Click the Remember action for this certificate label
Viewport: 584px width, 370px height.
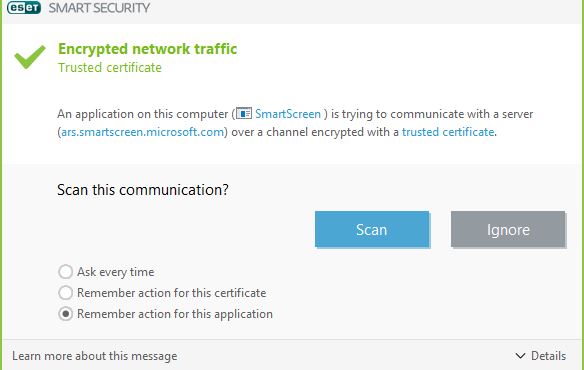pos(172,293)
